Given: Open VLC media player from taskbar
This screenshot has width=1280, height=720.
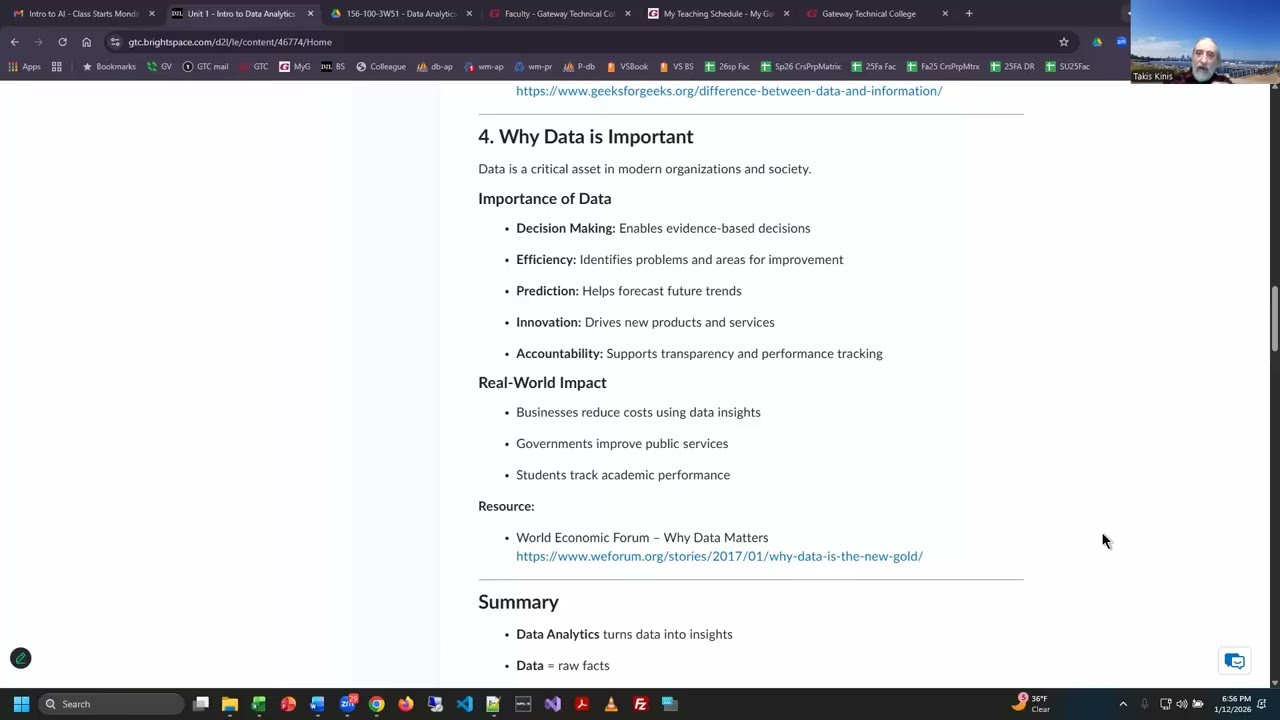Looking at the screenshot, I should tap(611, 704).
